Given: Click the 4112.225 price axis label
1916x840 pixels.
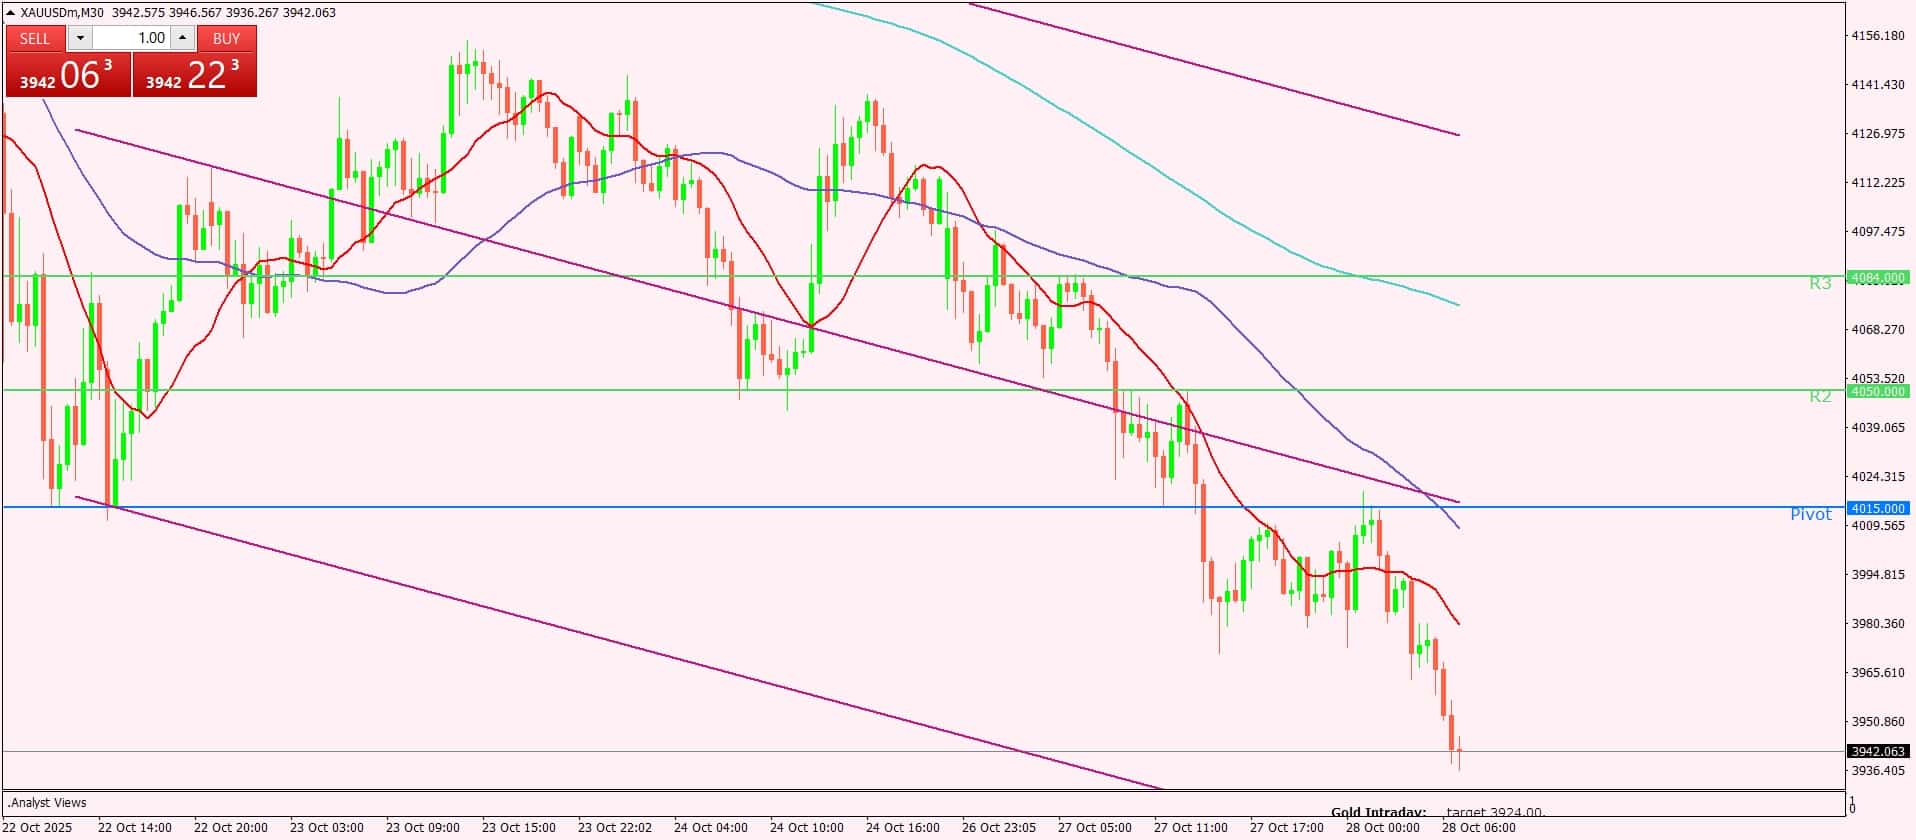Looking at the screenshot, I should (x=1878, y=183).
